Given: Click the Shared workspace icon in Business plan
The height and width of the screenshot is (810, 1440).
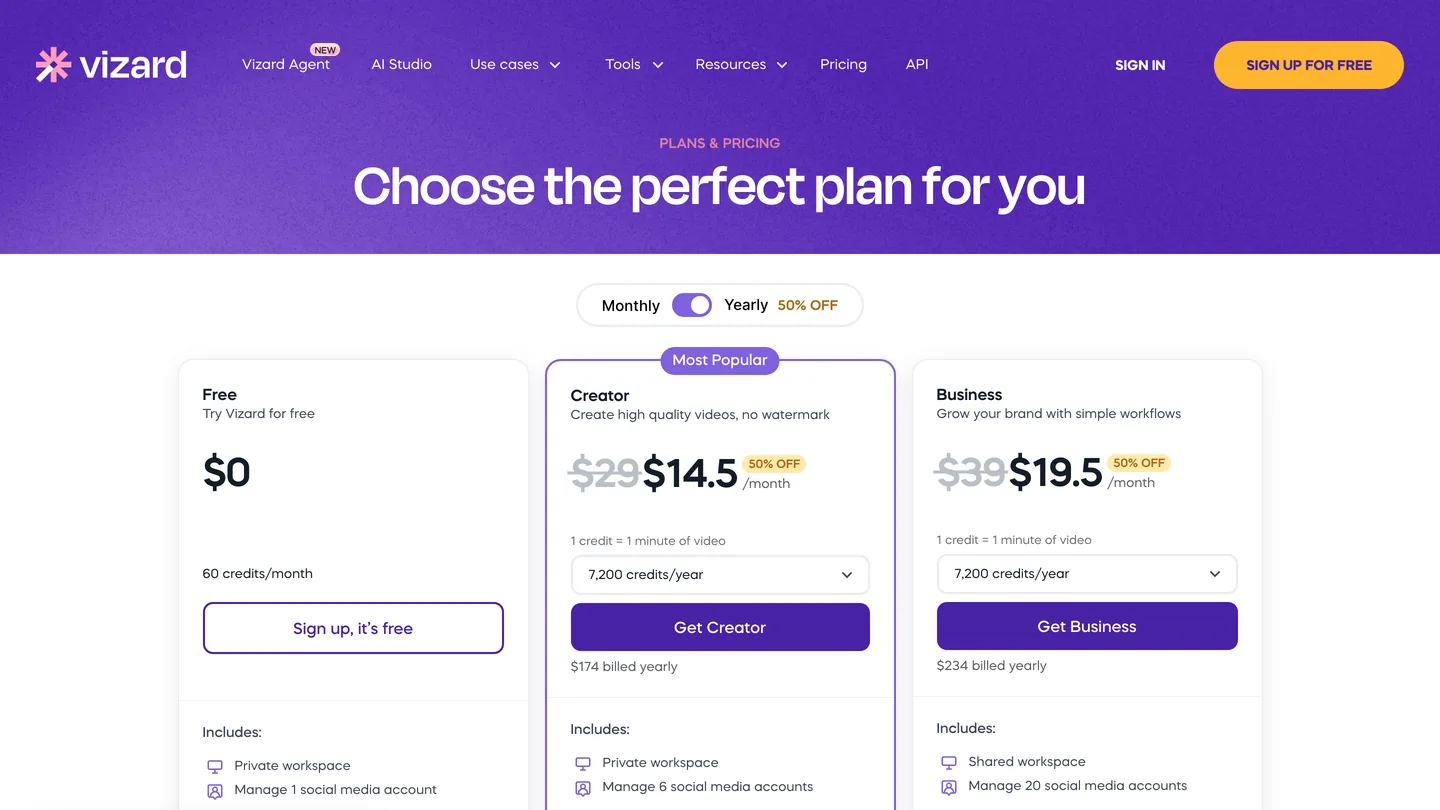Looking at the screenshot, I should pyautogui.click(x=948, y=762).
